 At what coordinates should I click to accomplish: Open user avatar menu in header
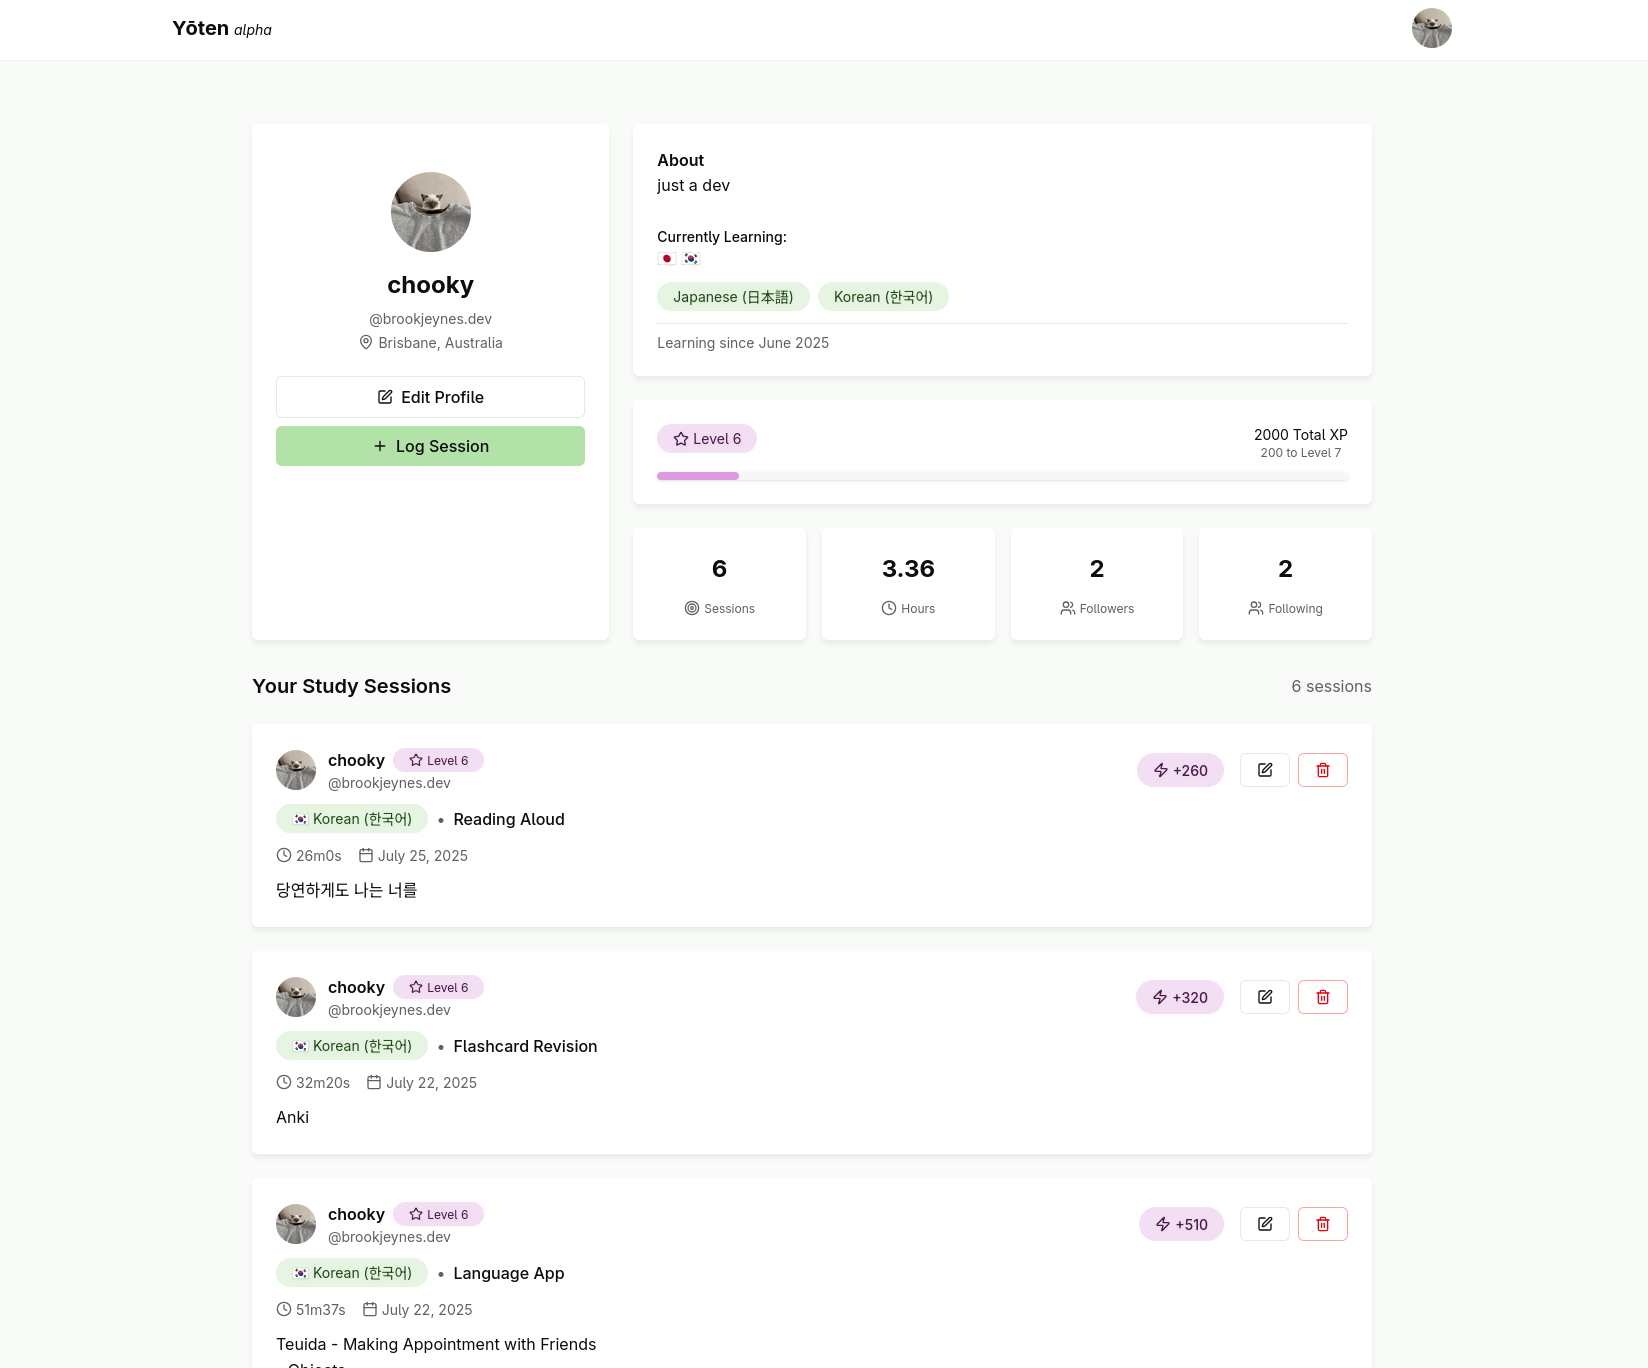pyautogui.click(x=1431, y=28)
